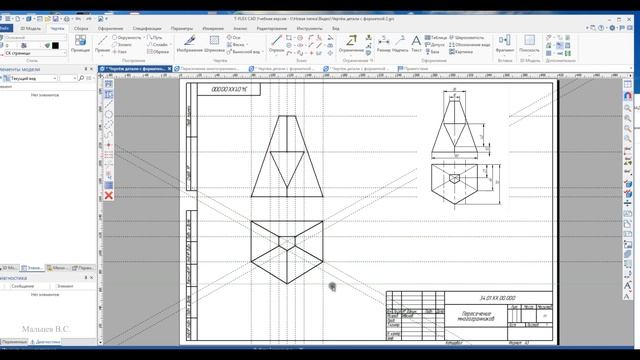Screen dimensions: 640x360
Task: Click the black color swatch in style group
Action: [x=56, y=45]
